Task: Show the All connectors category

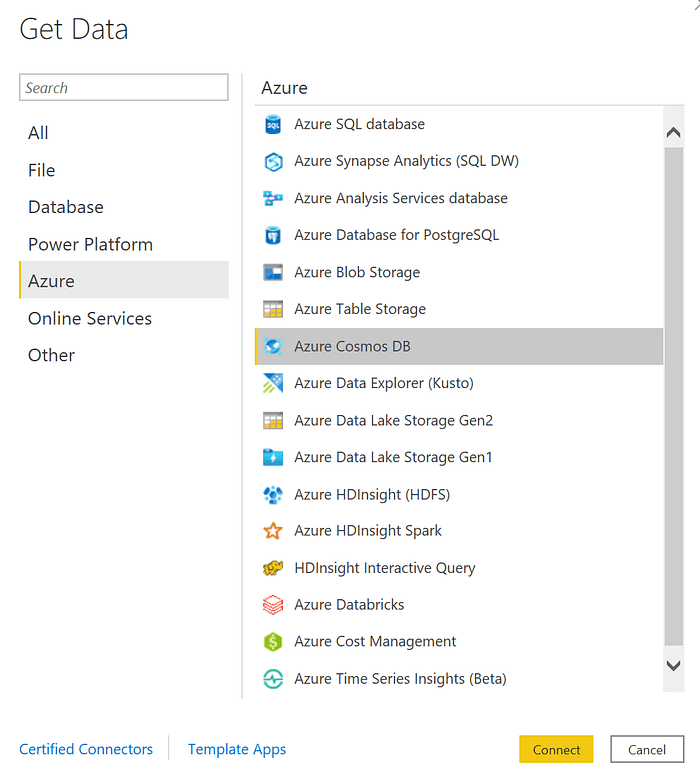Action: 38,133
